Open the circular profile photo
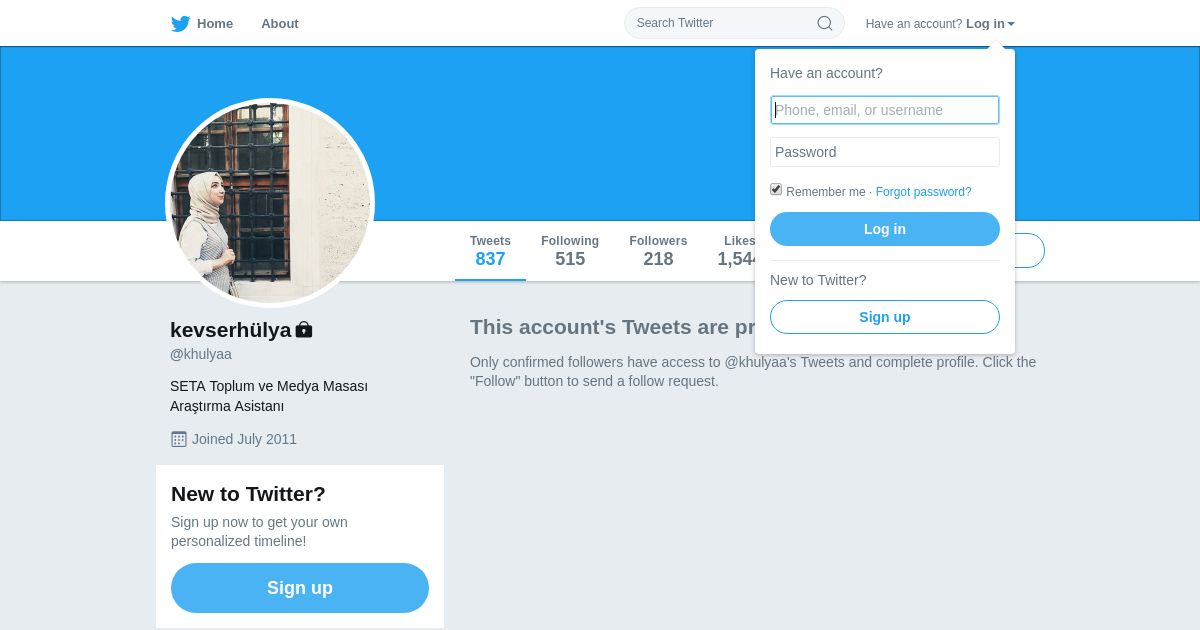This screenshot has height=630, width=1200. (x=270, y=203)
